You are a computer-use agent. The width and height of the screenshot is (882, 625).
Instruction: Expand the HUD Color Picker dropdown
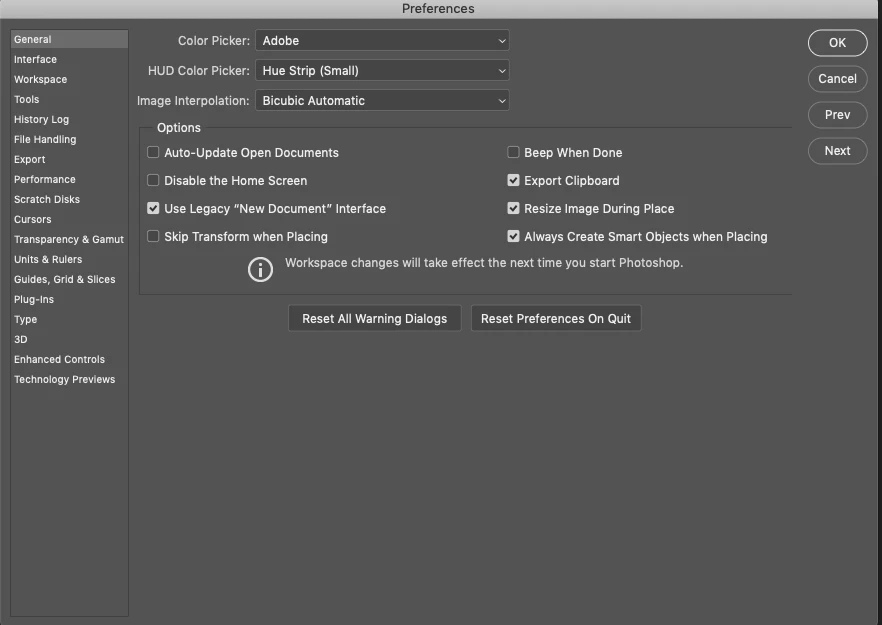(x=382, y=70)
